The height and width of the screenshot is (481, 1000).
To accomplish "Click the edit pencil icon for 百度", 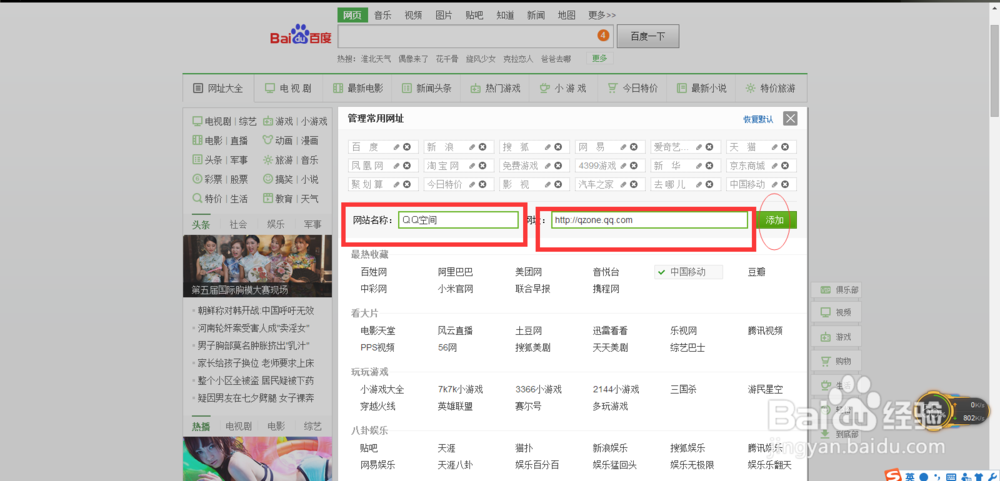I will [397, 147].
